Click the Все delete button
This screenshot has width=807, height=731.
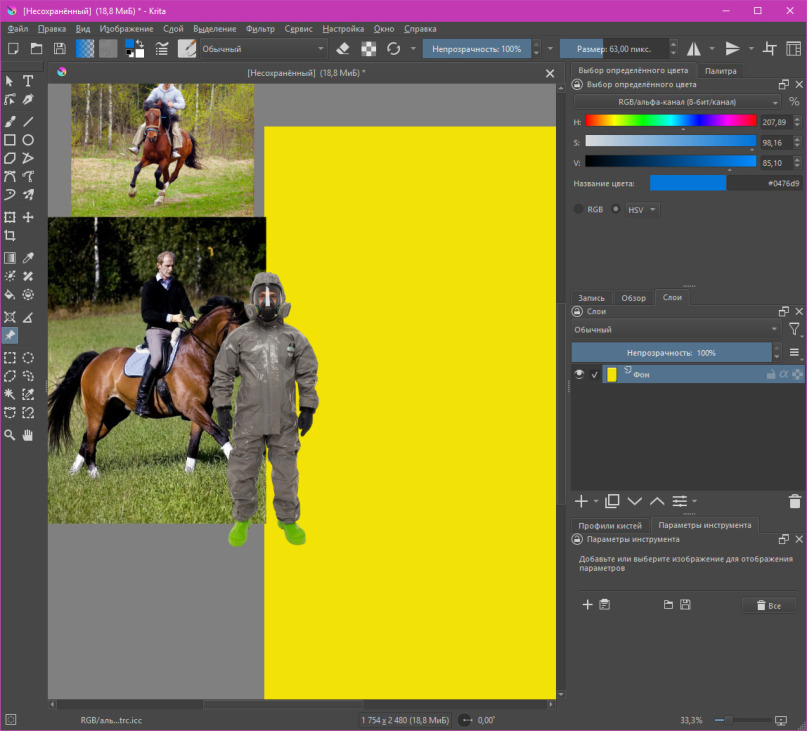[769, 605]
